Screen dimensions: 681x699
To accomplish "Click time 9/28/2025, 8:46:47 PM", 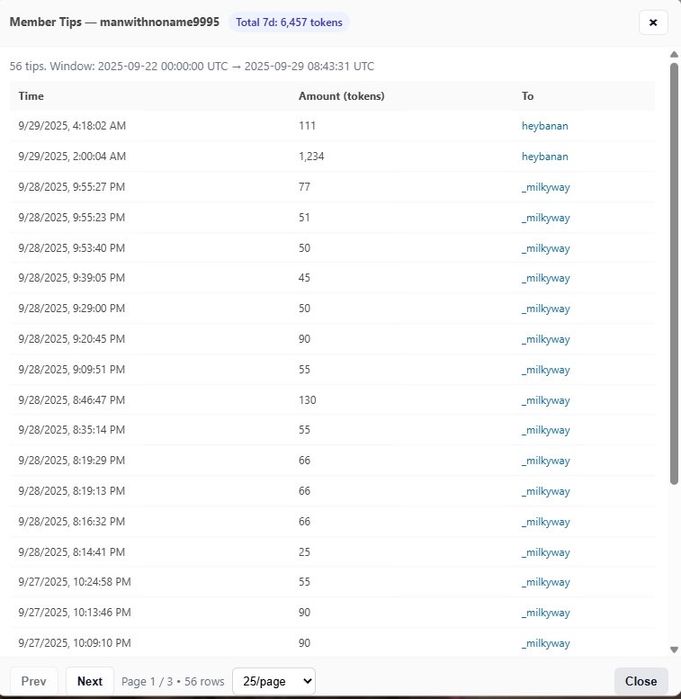I will click(72, 400).
